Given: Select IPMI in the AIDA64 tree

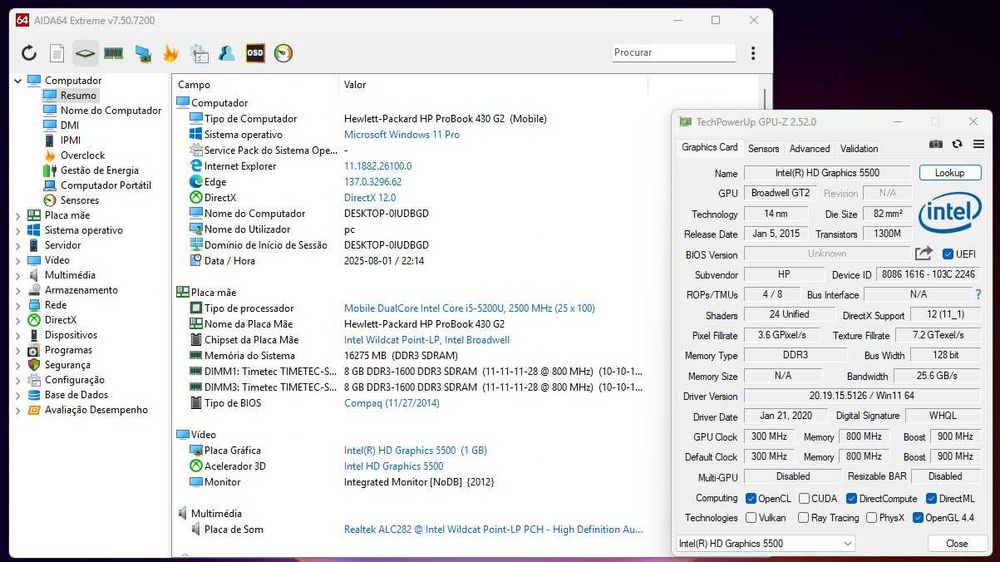Looking at the screenshot, I should [x=70, y=140].
